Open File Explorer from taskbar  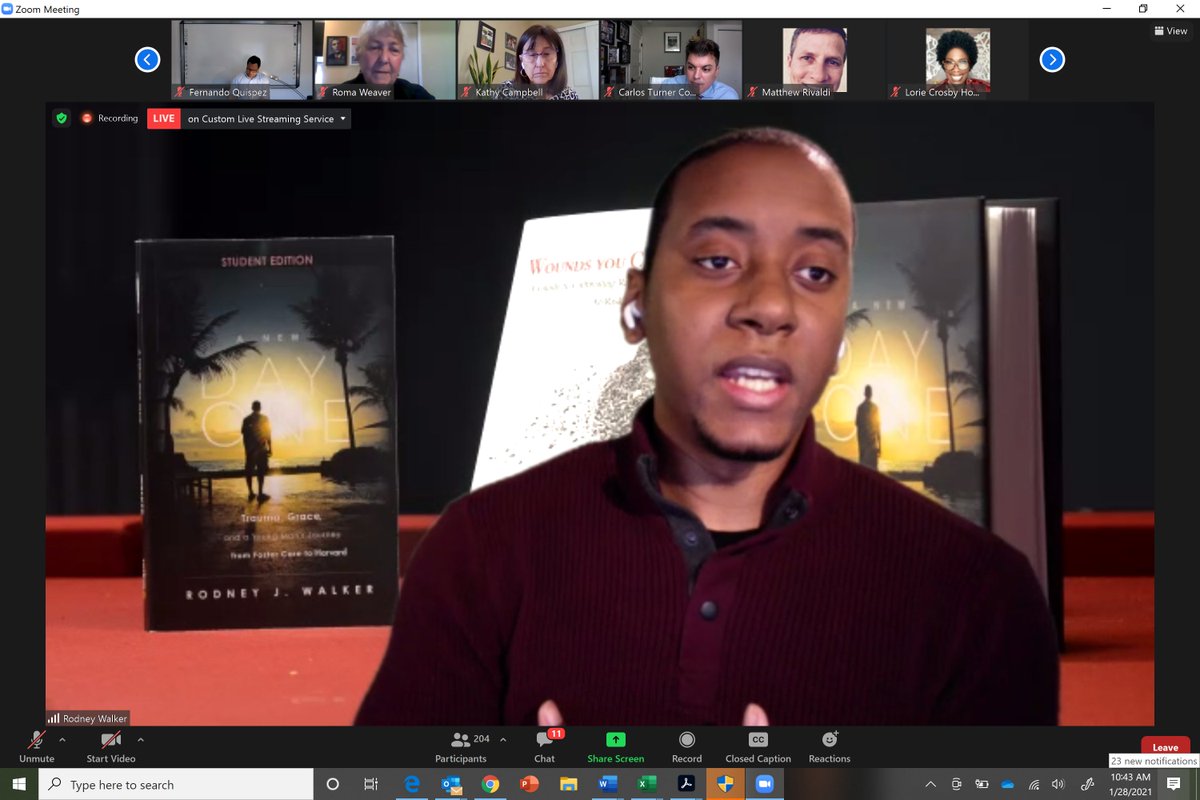pos(568,784)
